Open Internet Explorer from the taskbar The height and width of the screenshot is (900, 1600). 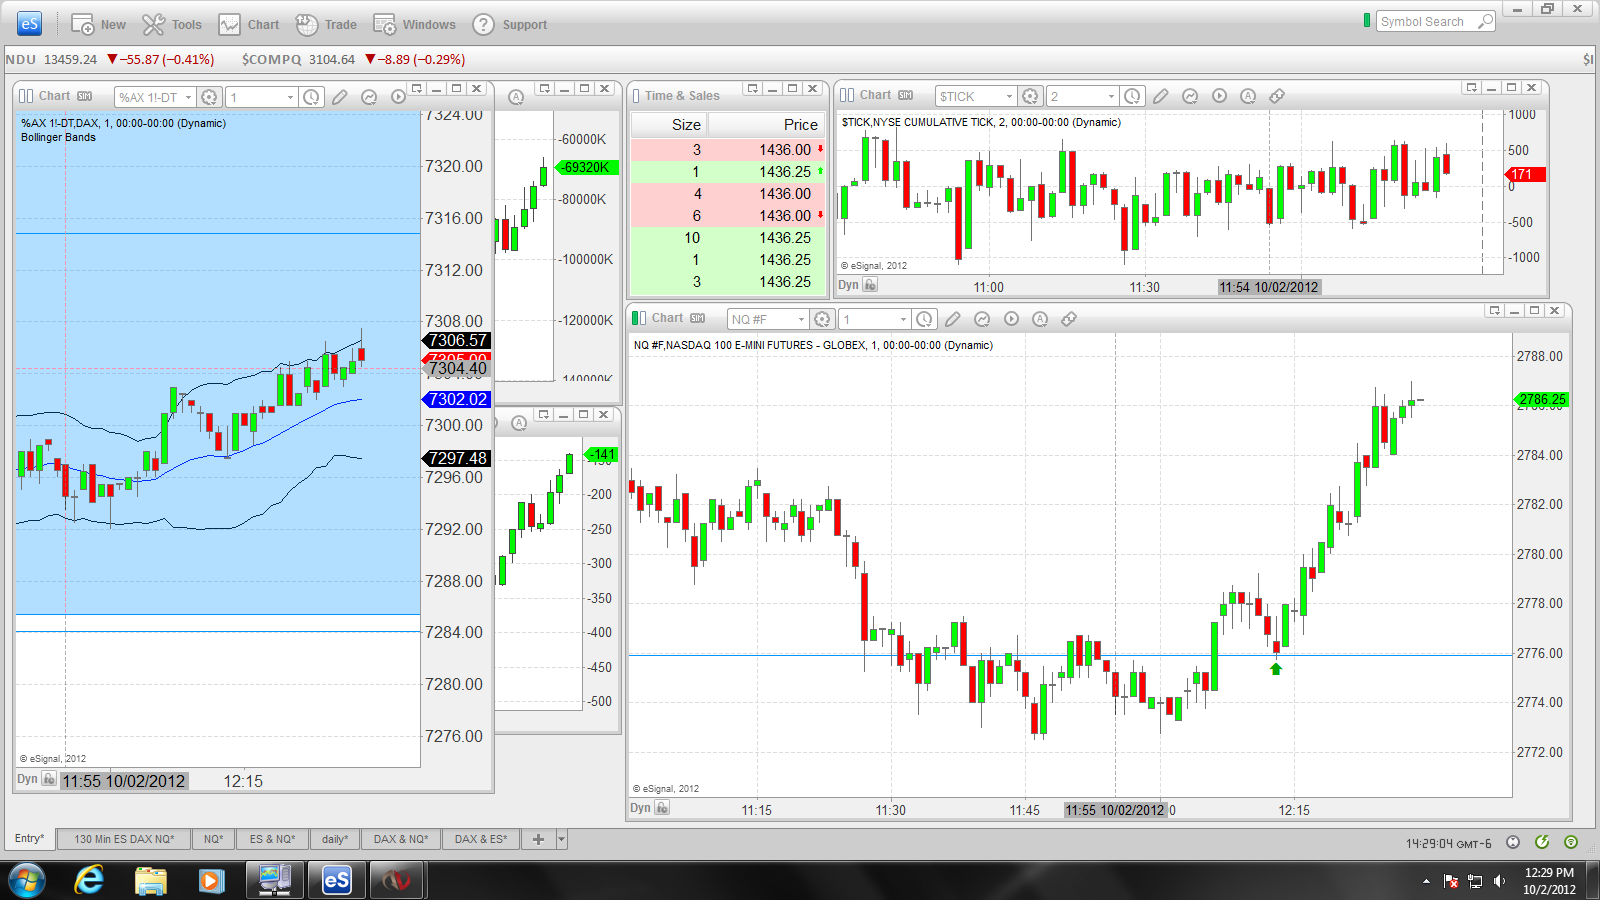89,880
